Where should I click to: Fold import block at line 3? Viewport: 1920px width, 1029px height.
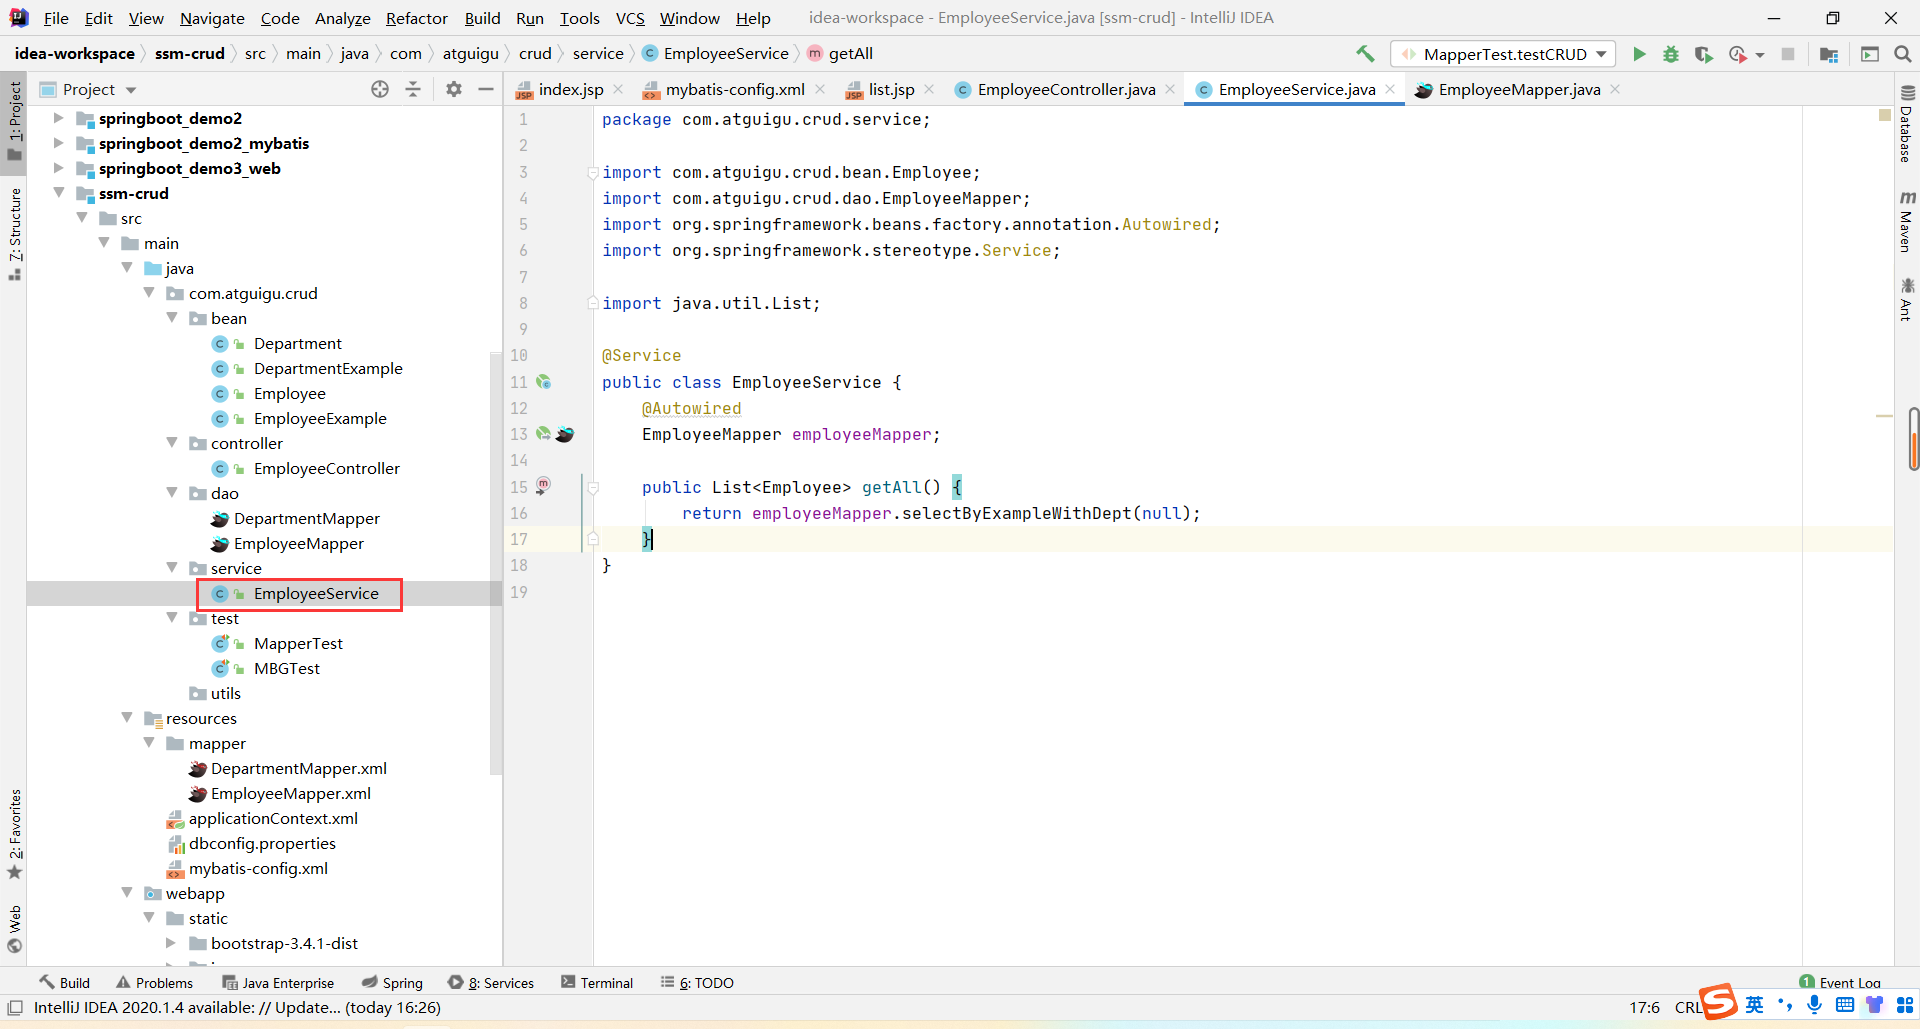pyautogui.click(x=593, y=173)
